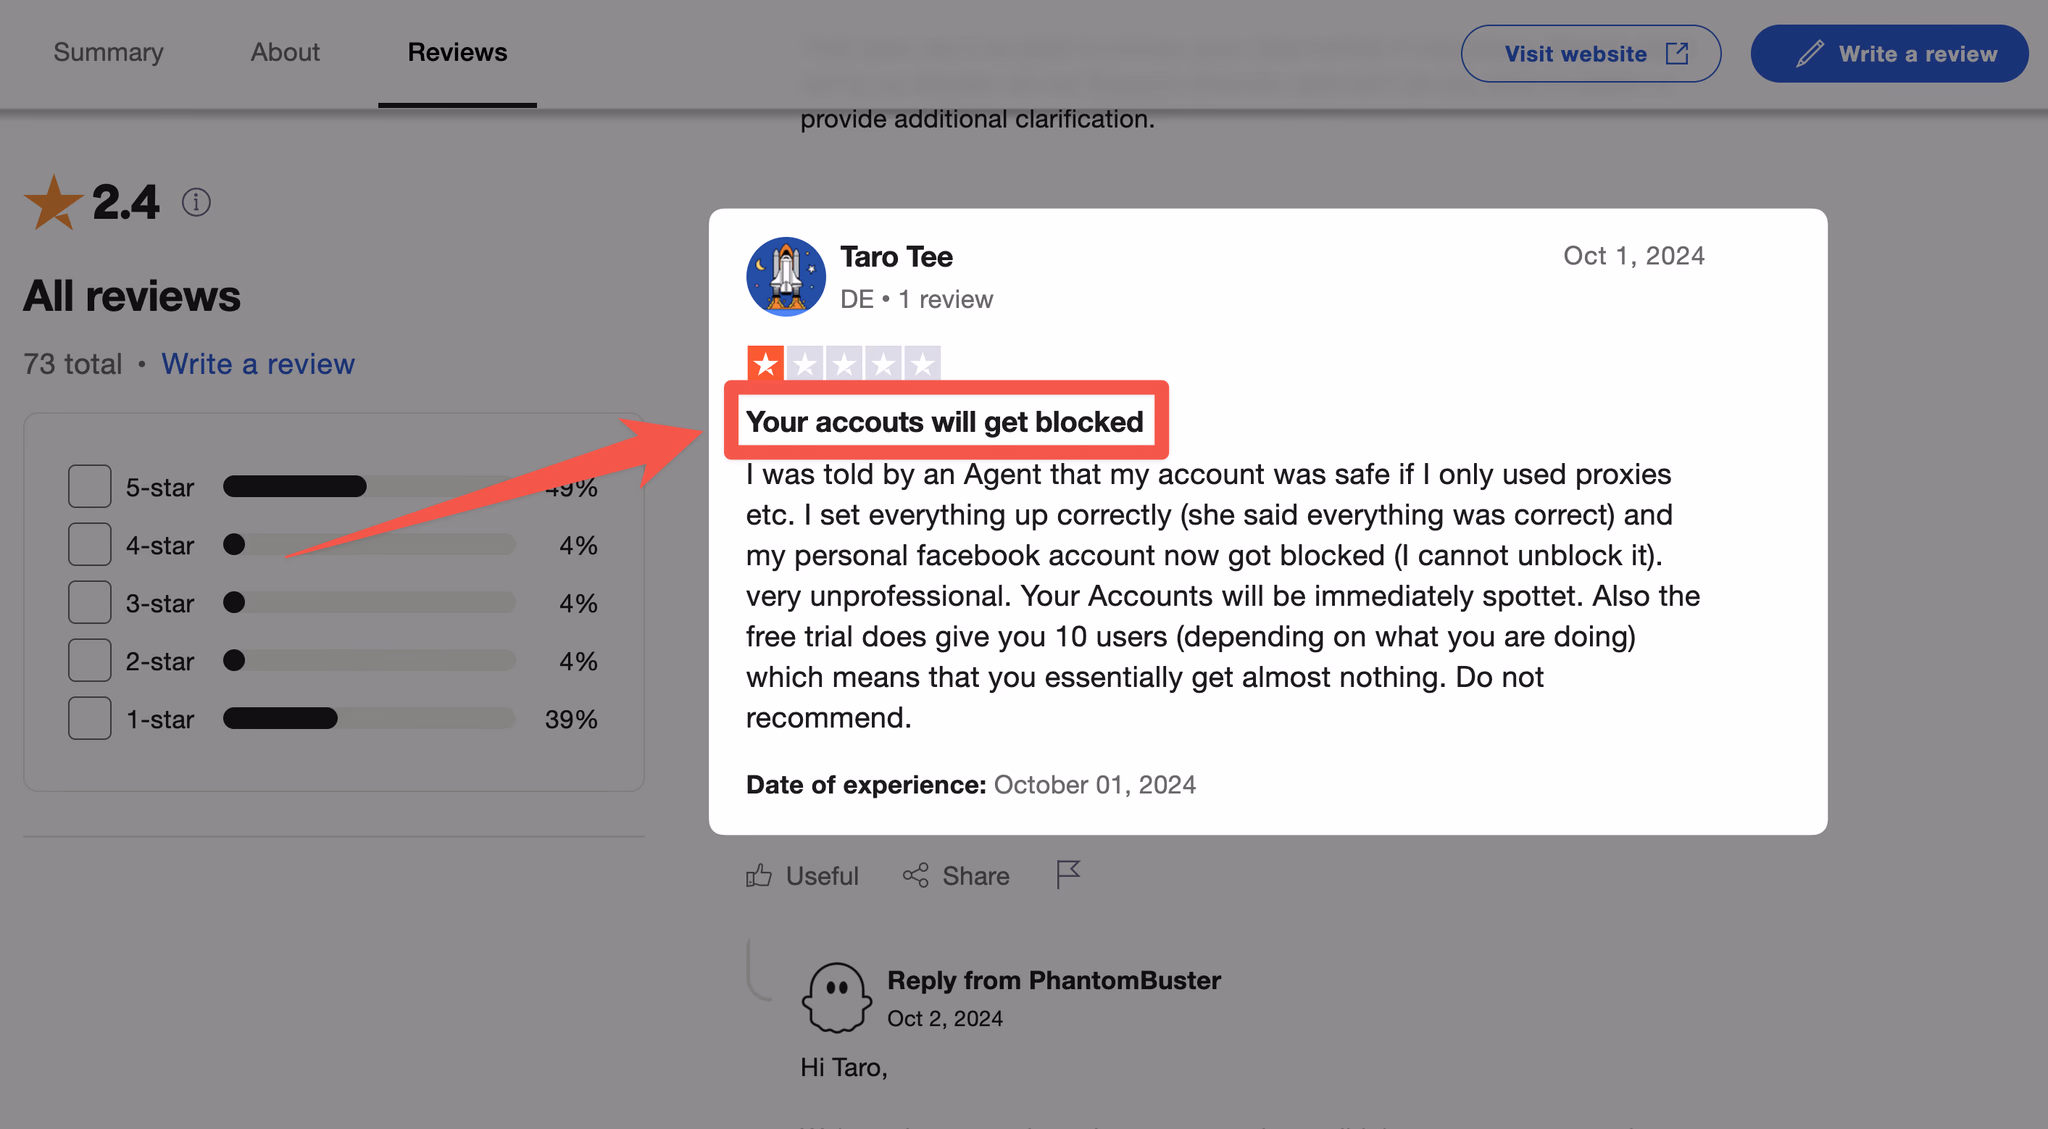Click the 5-star rating bar

369,487
